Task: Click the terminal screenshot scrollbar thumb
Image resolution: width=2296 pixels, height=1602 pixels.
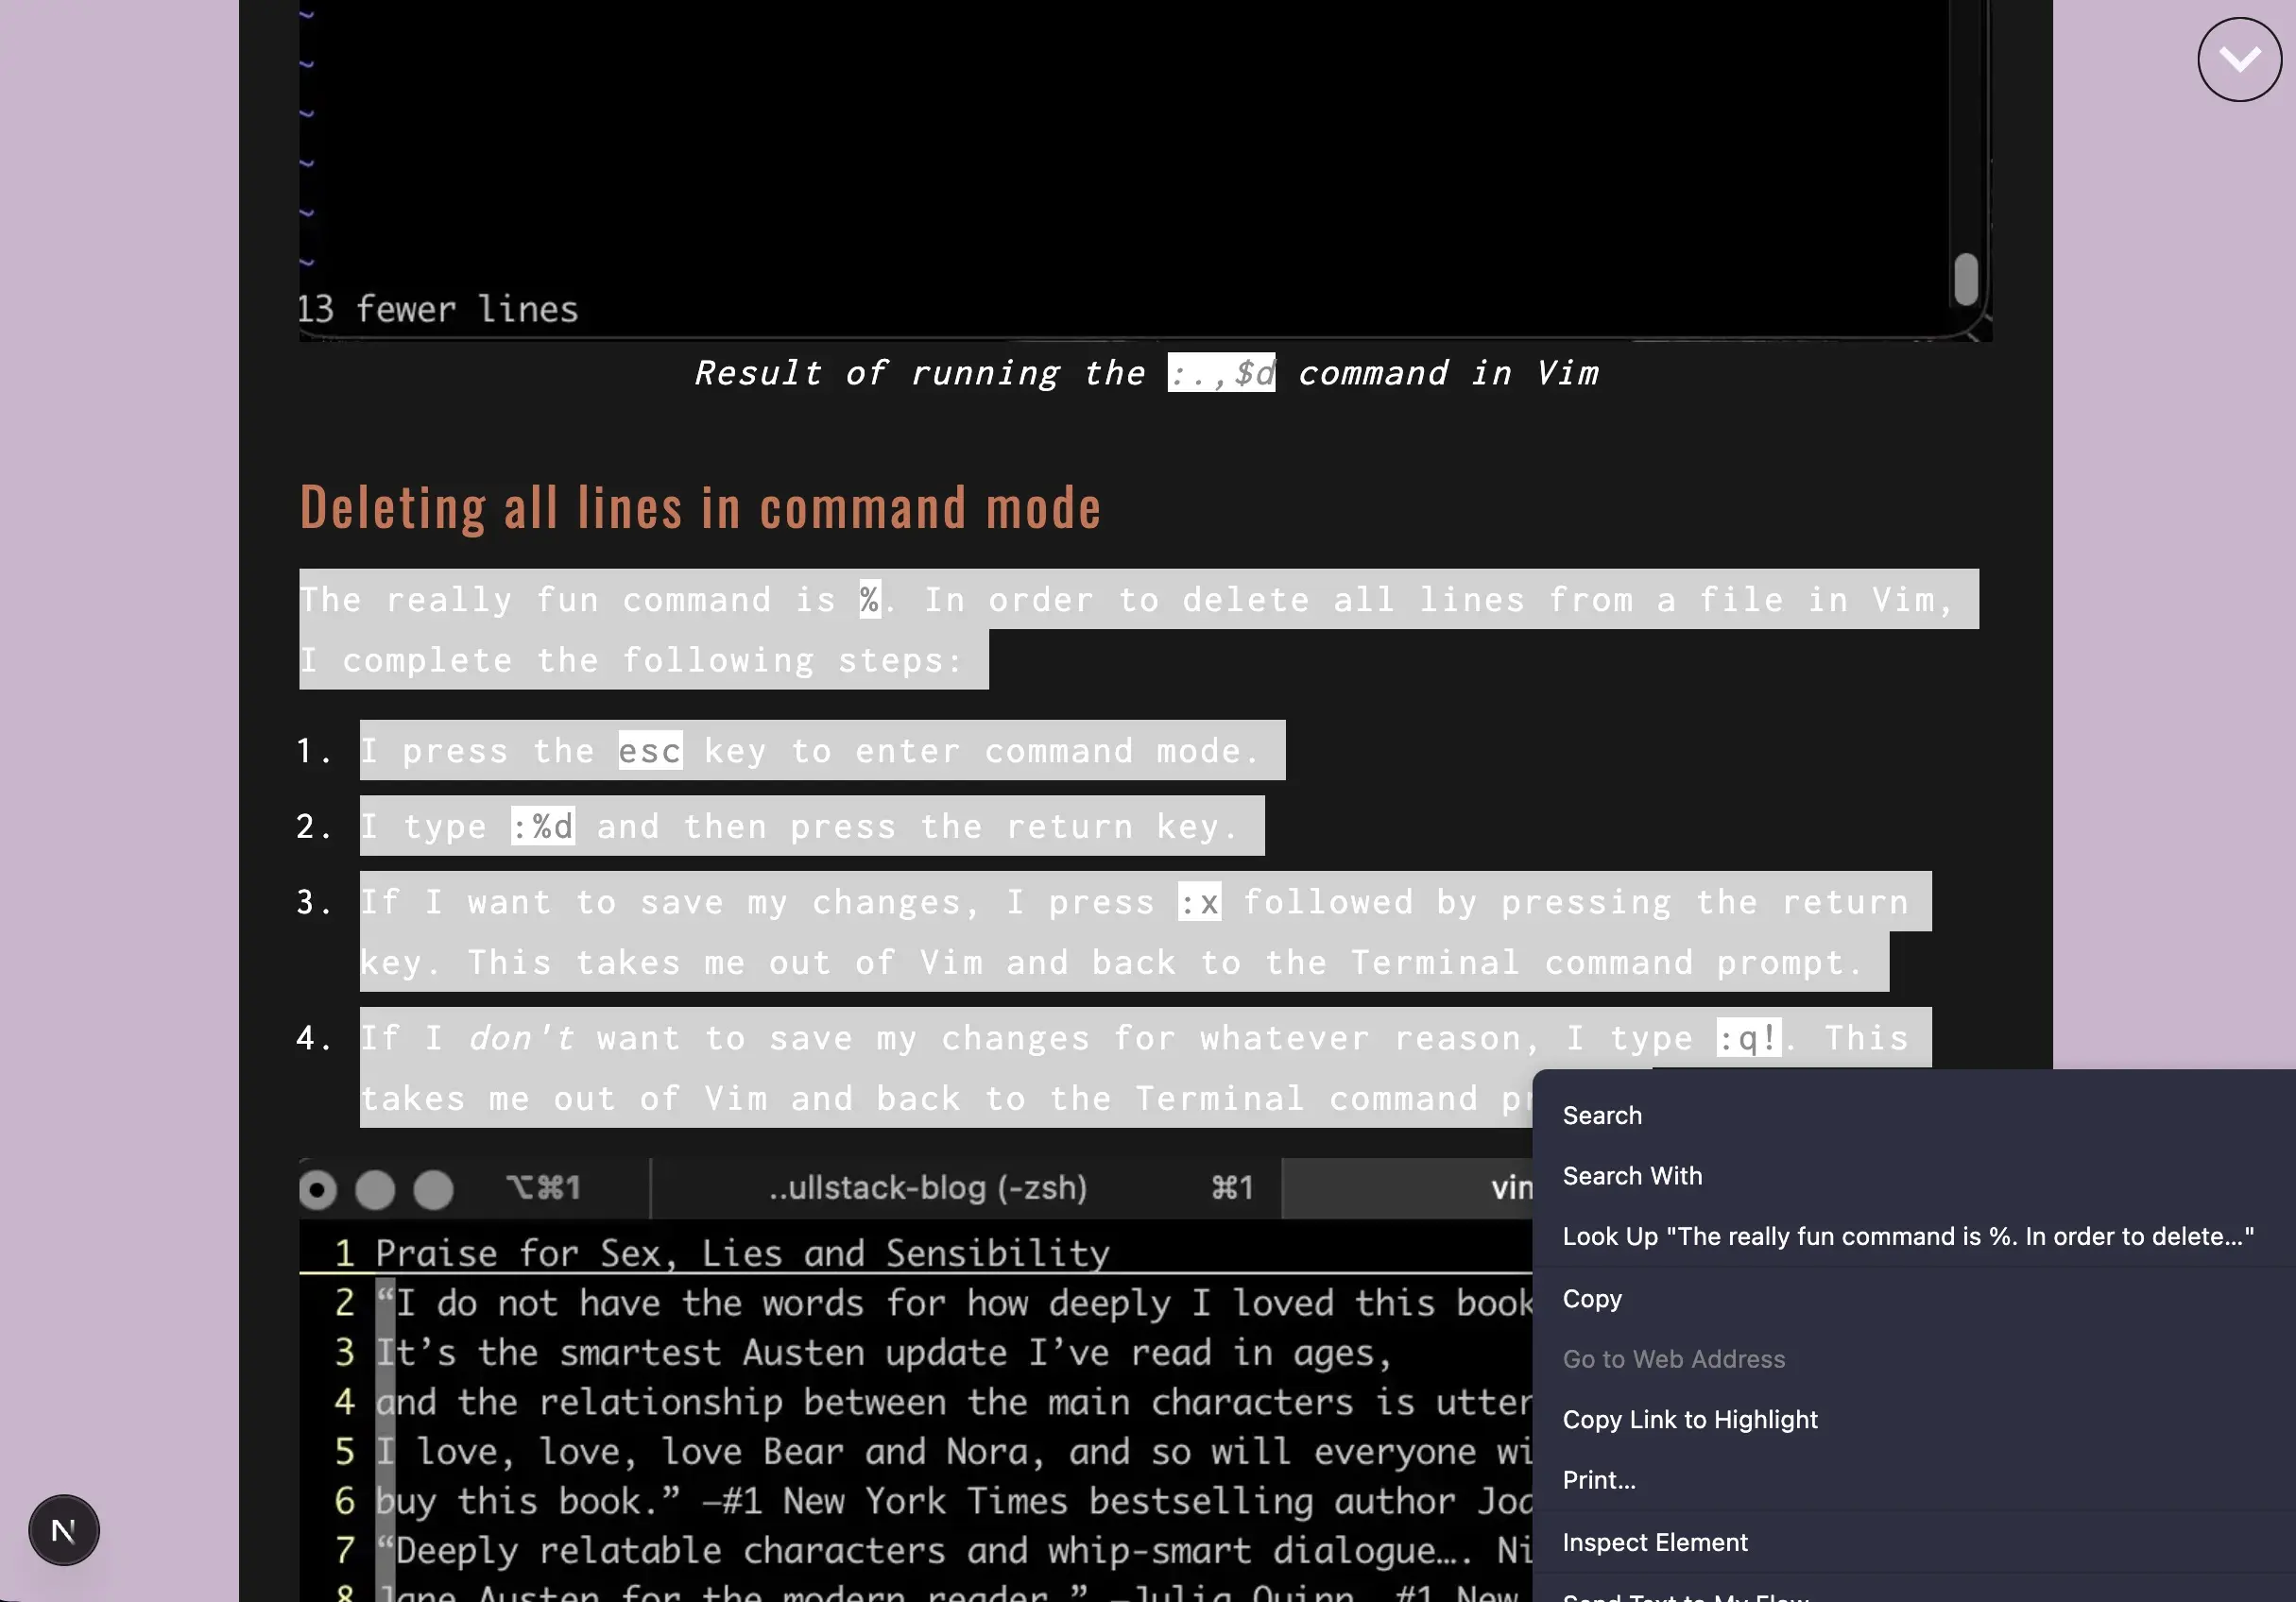Action: coord(1965,279)
